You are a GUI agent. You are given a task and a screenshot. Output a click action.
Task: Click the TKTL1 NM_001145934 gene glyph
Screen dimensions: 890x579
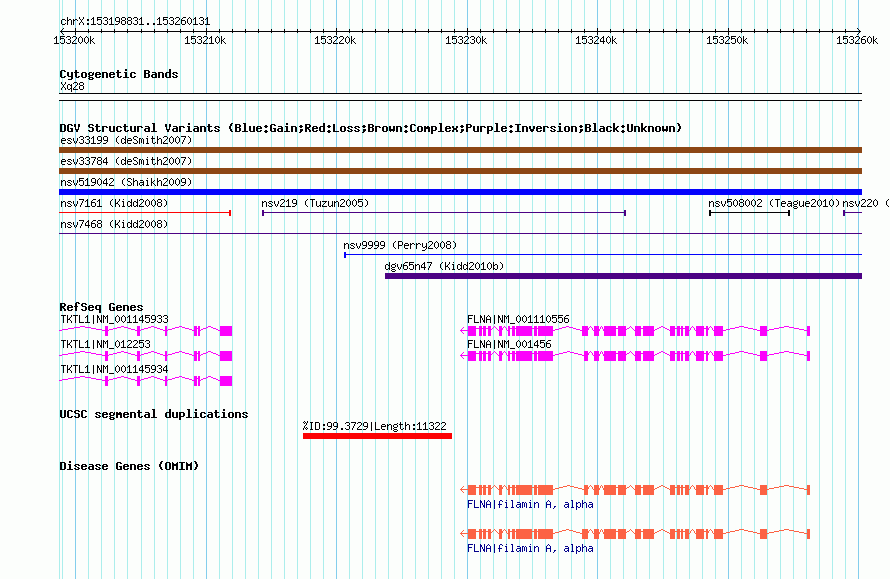click(146, 381)
